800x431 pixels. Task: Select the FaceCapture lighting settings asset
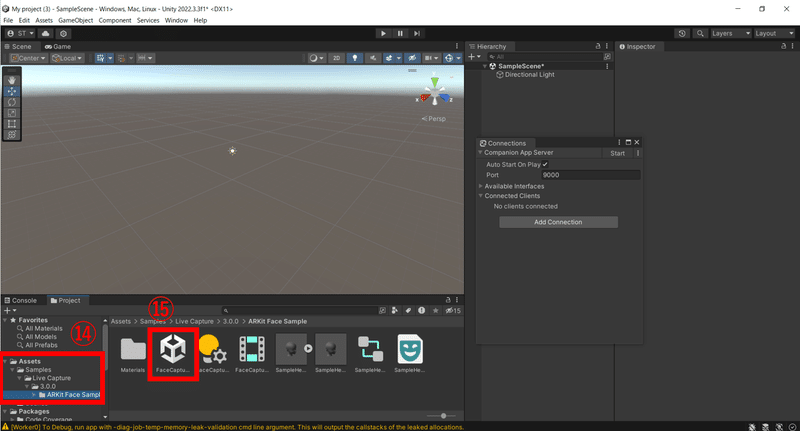213,354
